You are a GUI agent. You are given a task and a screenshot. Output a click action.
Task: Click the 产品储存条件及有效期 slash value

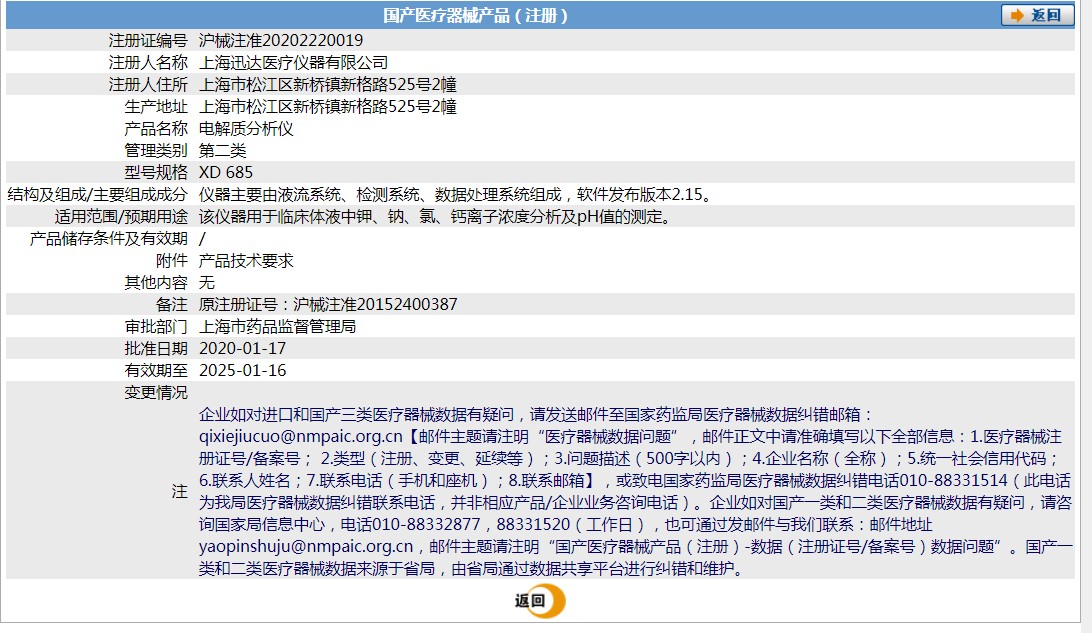(x=202, y=239)
